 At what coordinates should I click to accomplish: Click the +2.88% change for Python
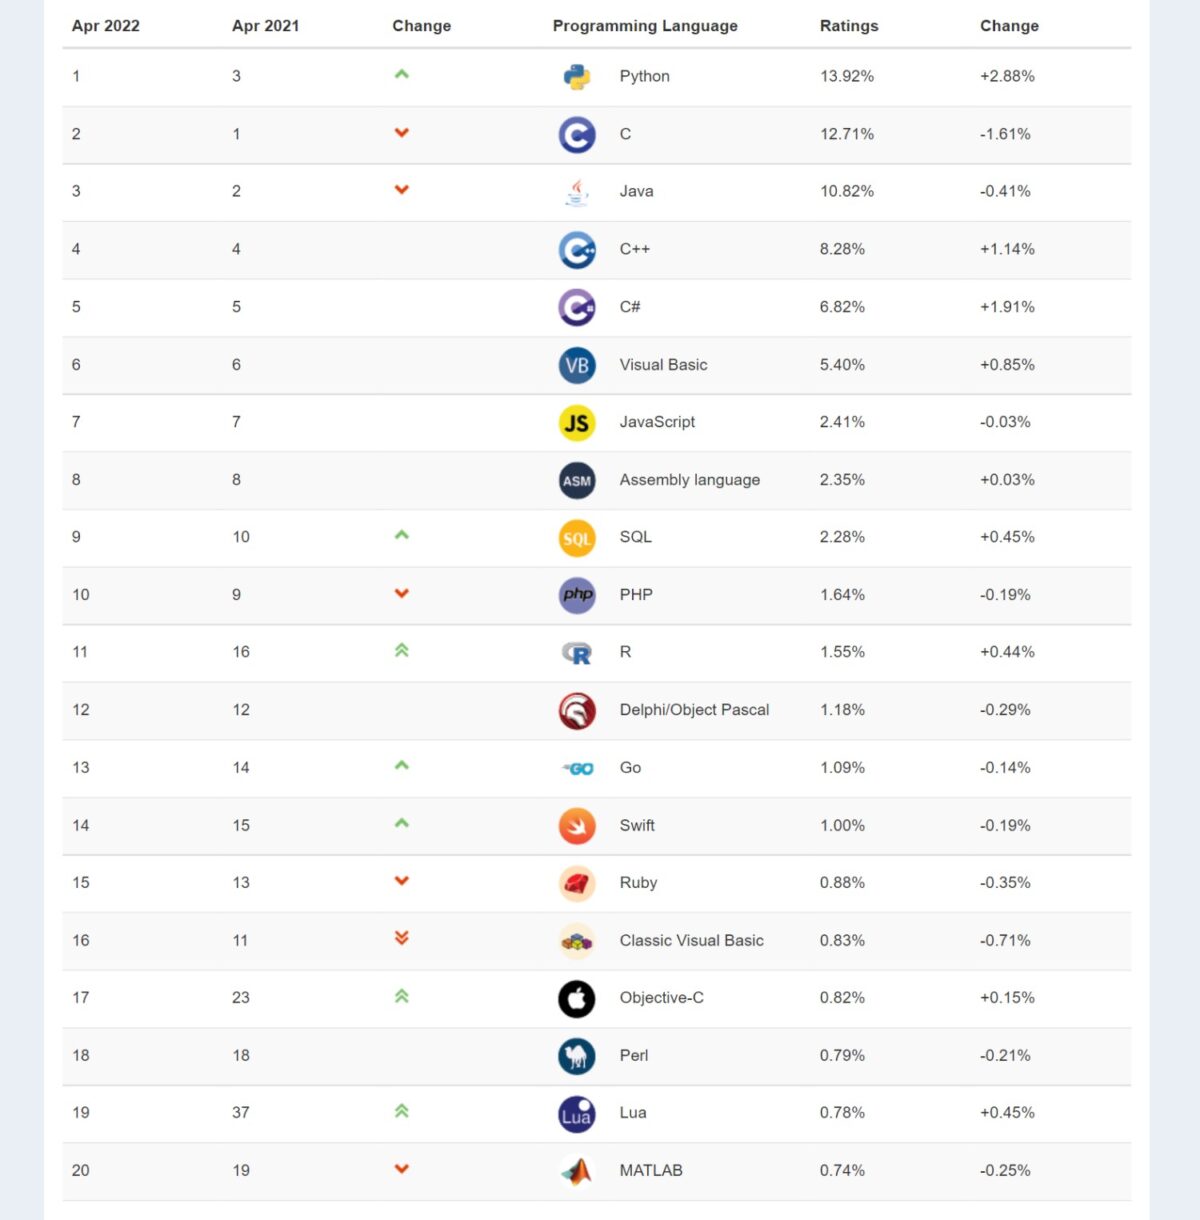(x=1007, y=76)
